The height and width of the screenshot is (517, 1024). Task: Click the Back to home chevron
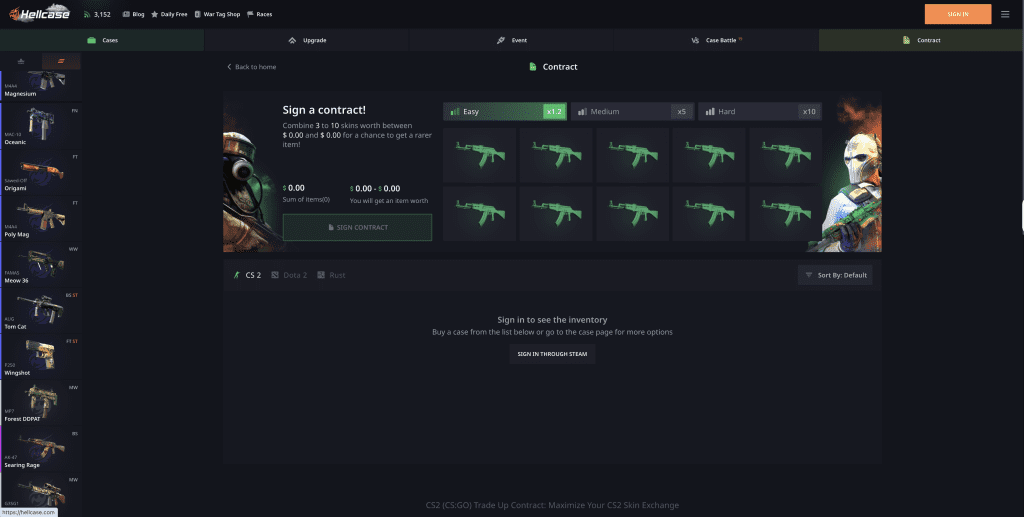[x=229, y=67]
